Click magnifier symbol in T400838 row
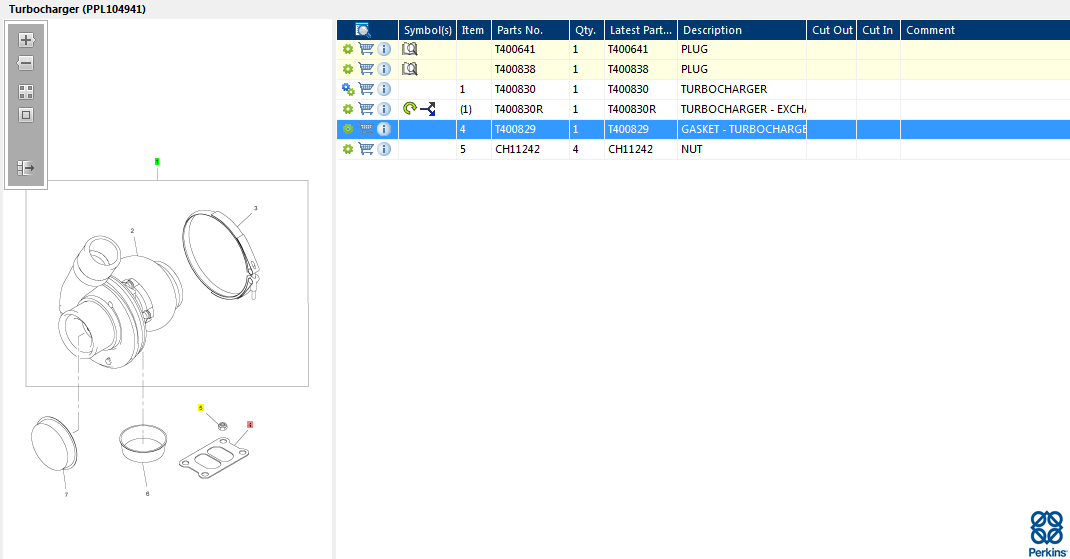Screen dimensions: 1070x559 (409, 69)
